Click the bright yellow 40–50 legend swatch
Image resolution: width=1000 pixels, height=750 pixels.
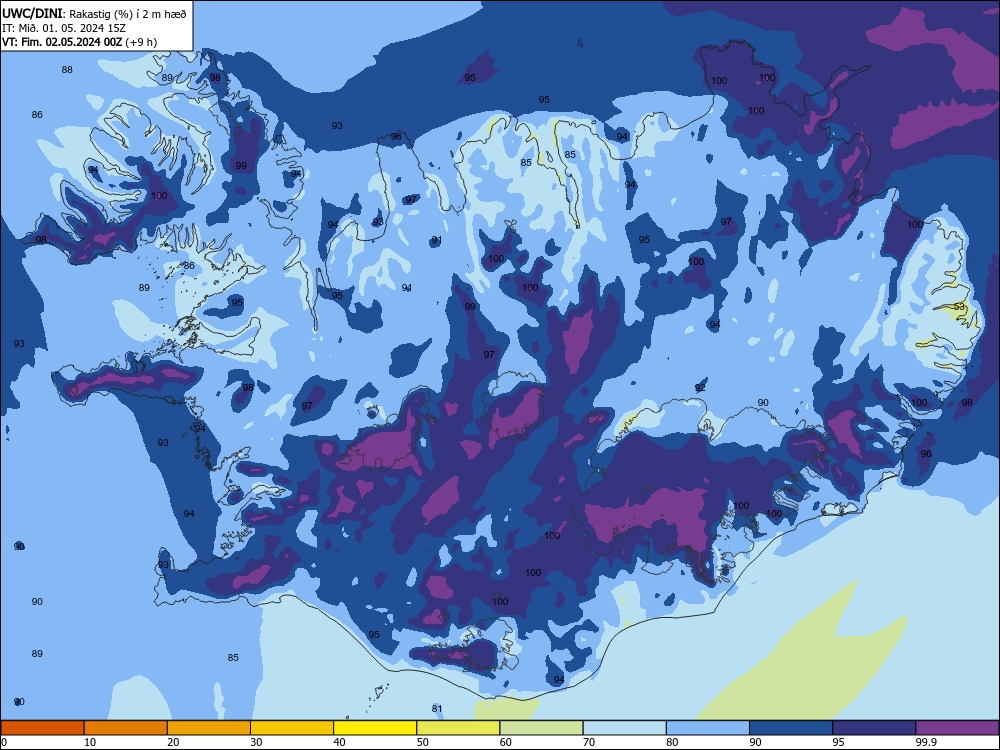(x=375, y=728)
